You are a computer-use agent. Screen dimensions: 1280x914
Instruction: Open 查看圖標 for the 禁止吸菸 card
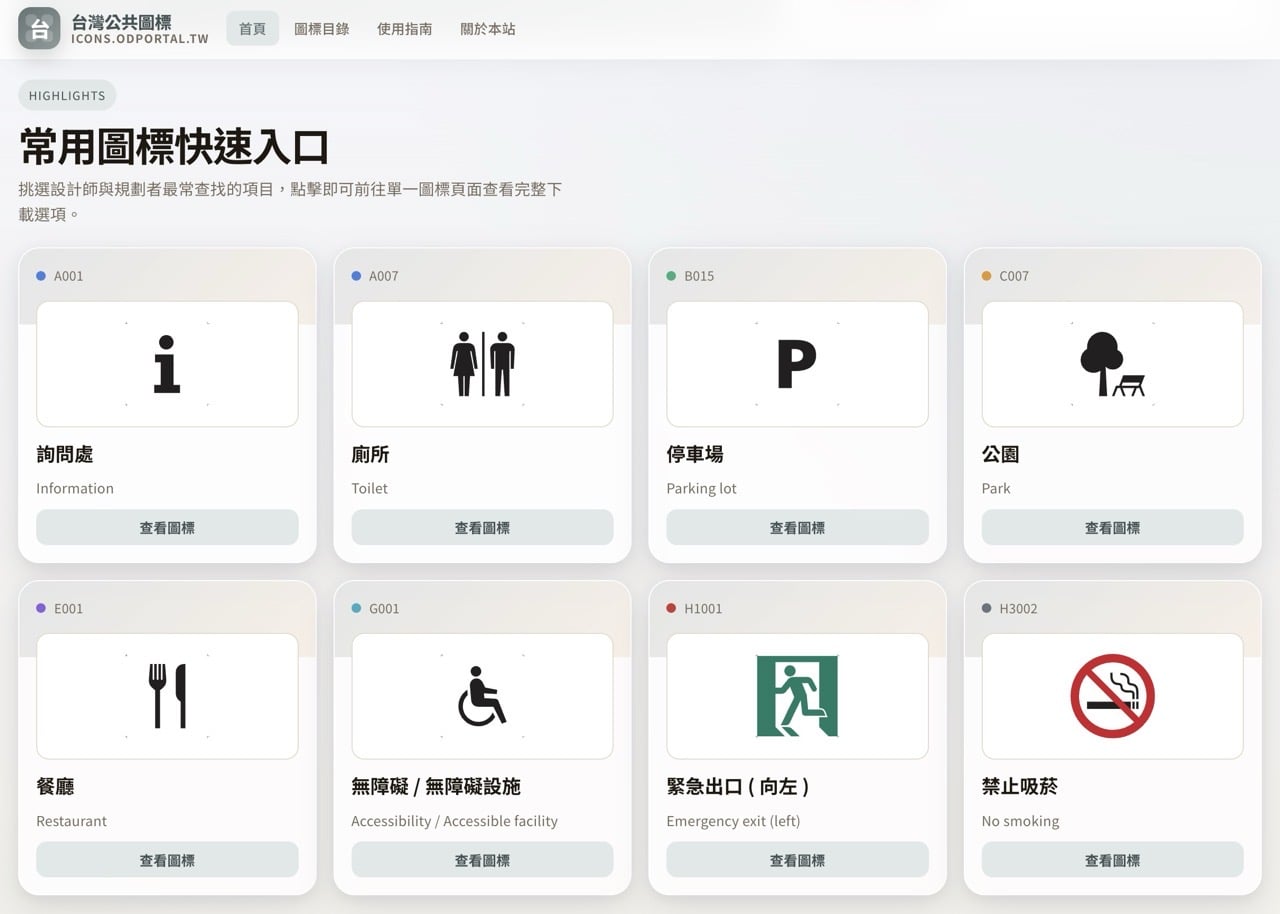(x=1112, y=859)
